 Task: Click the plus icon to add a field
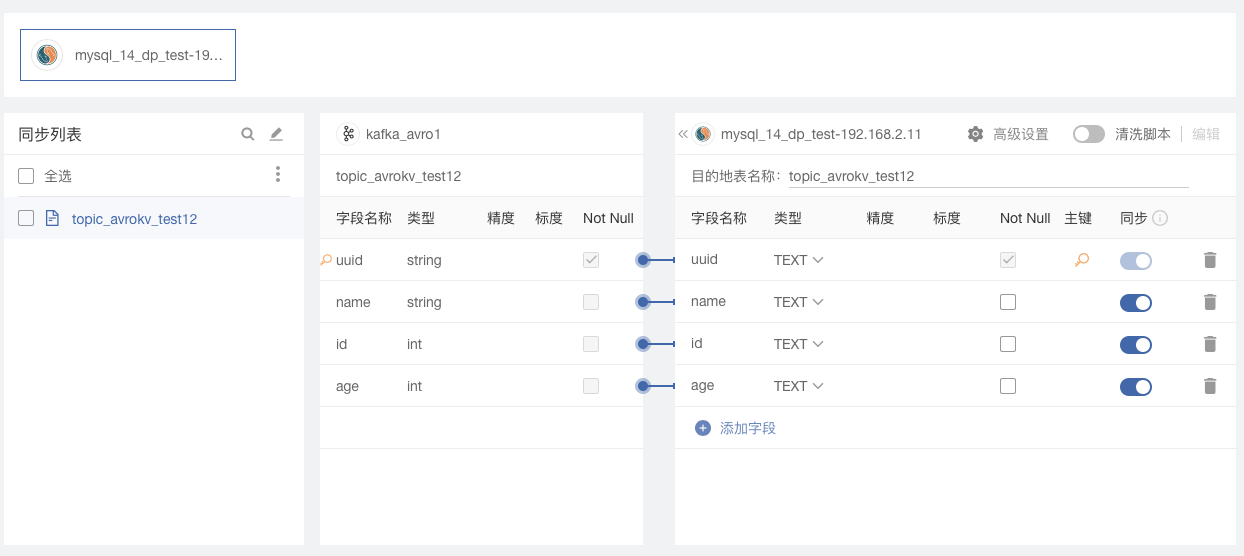703,428
